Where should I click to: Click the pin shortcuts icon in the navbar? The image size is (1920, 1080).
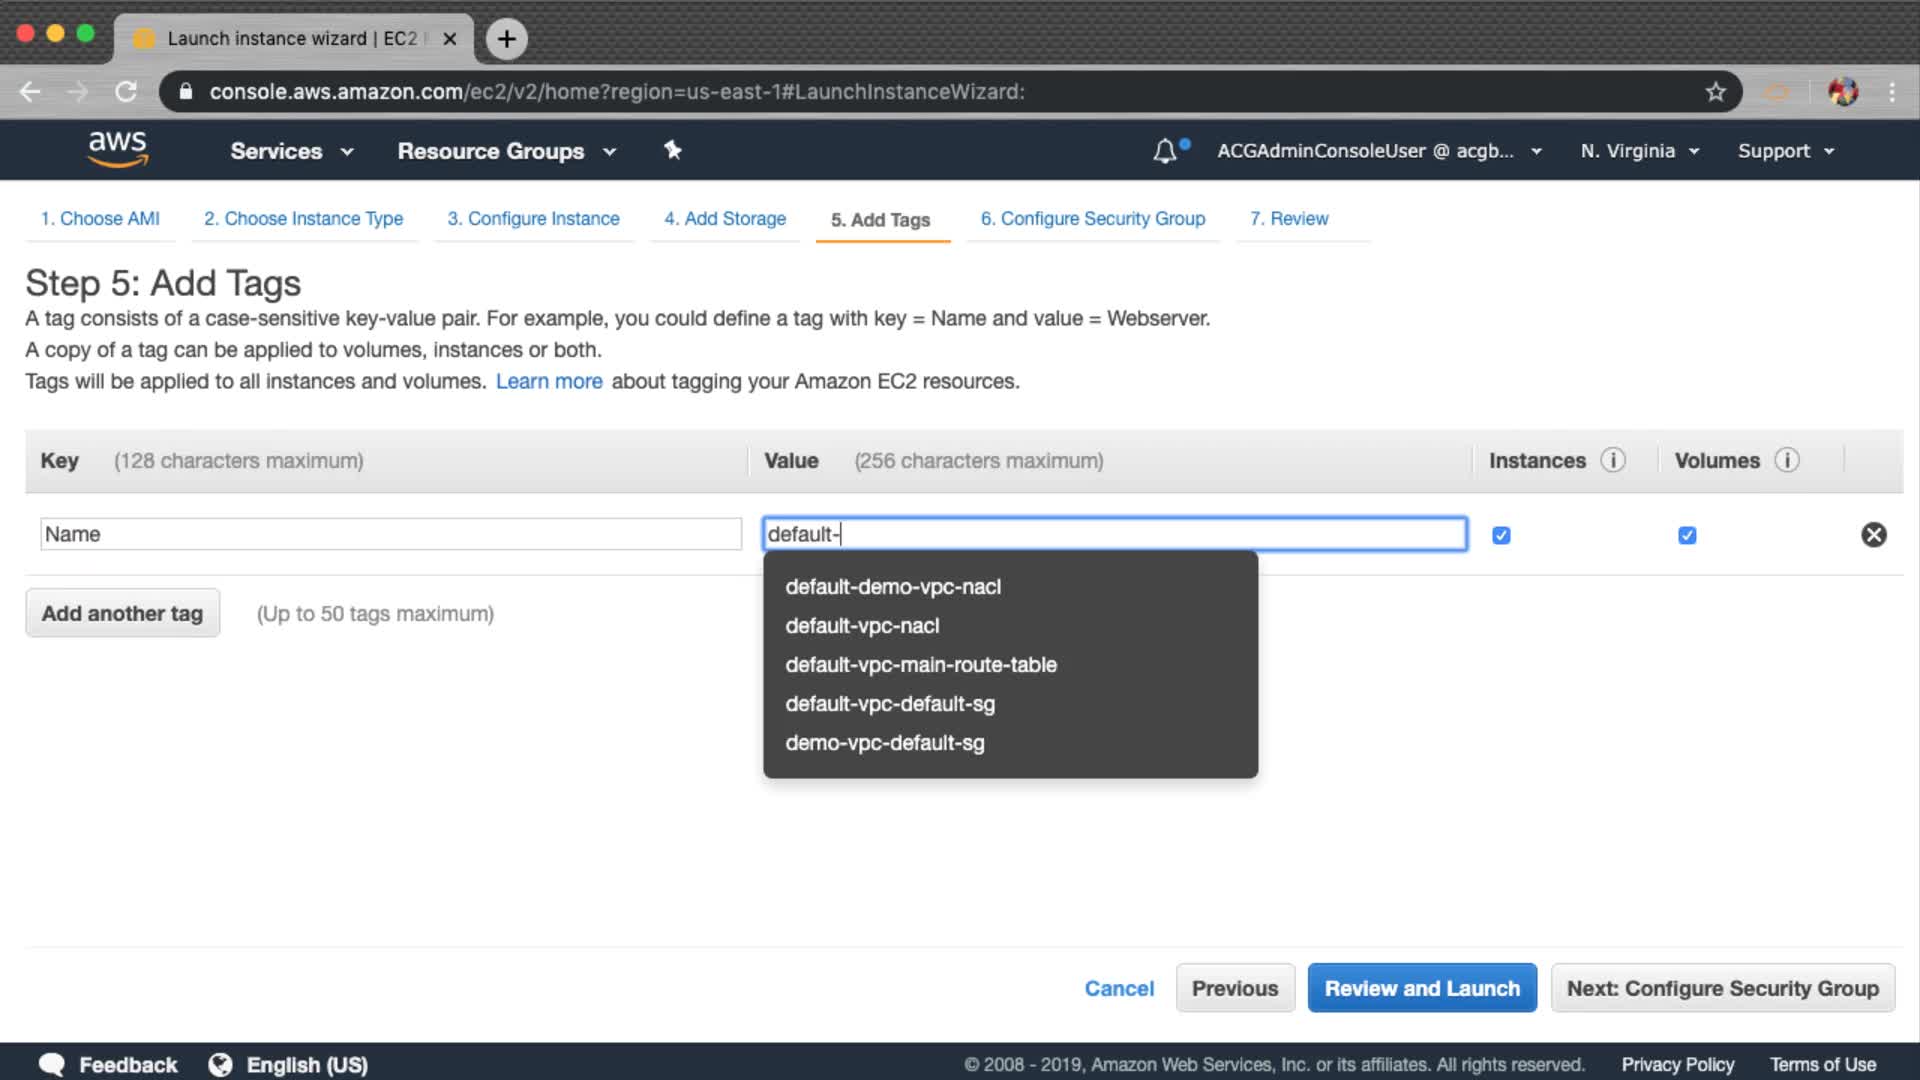coord(673,150)
